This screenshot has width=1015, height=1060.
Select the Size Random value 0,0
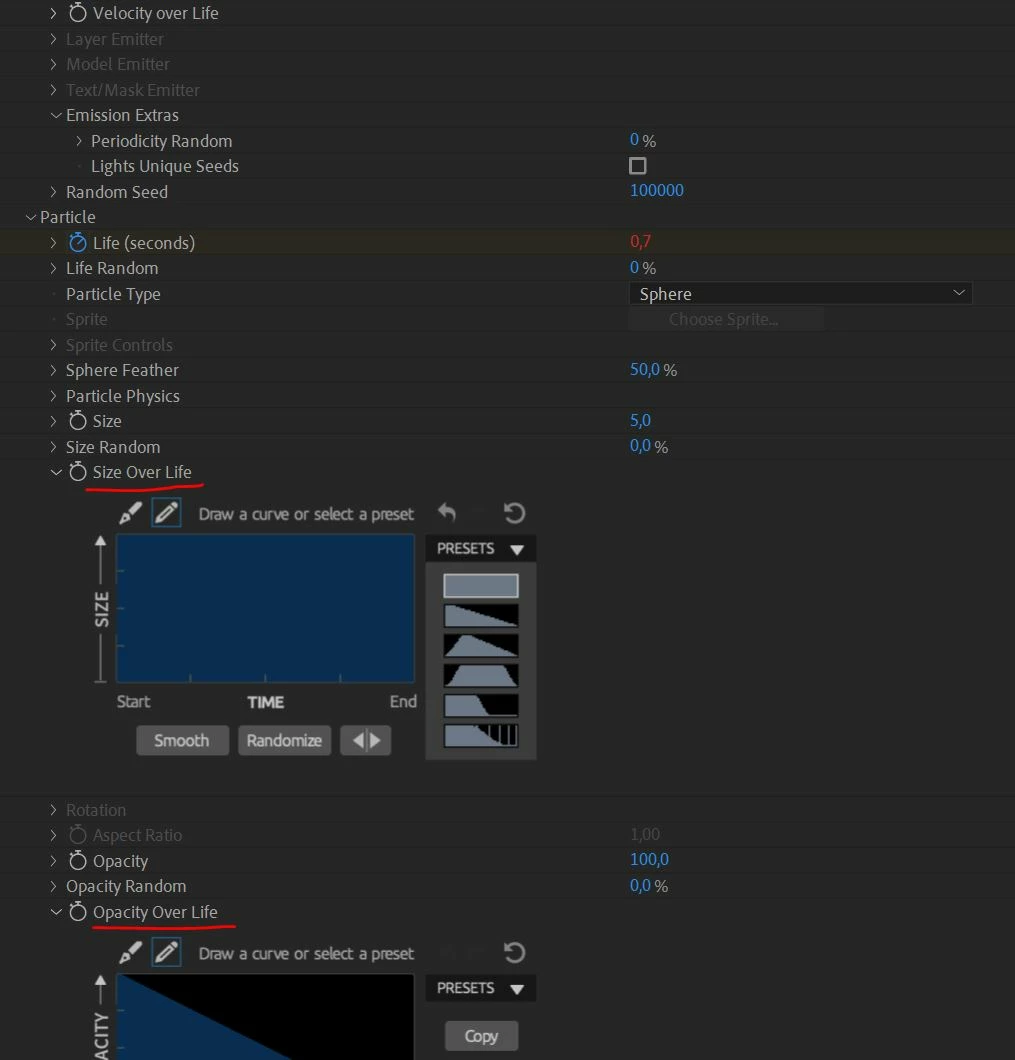640,445
